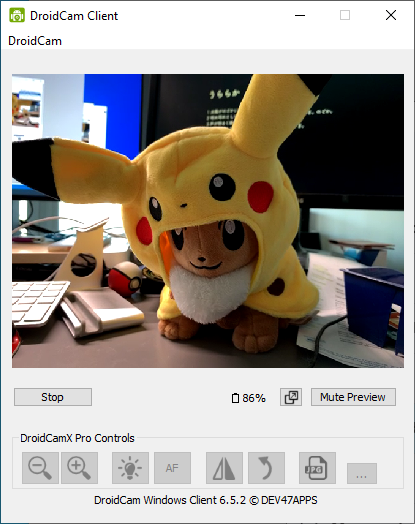Minimize the DroidCam Client window
This screenshot has height=524, width=415.
[300, 15]
